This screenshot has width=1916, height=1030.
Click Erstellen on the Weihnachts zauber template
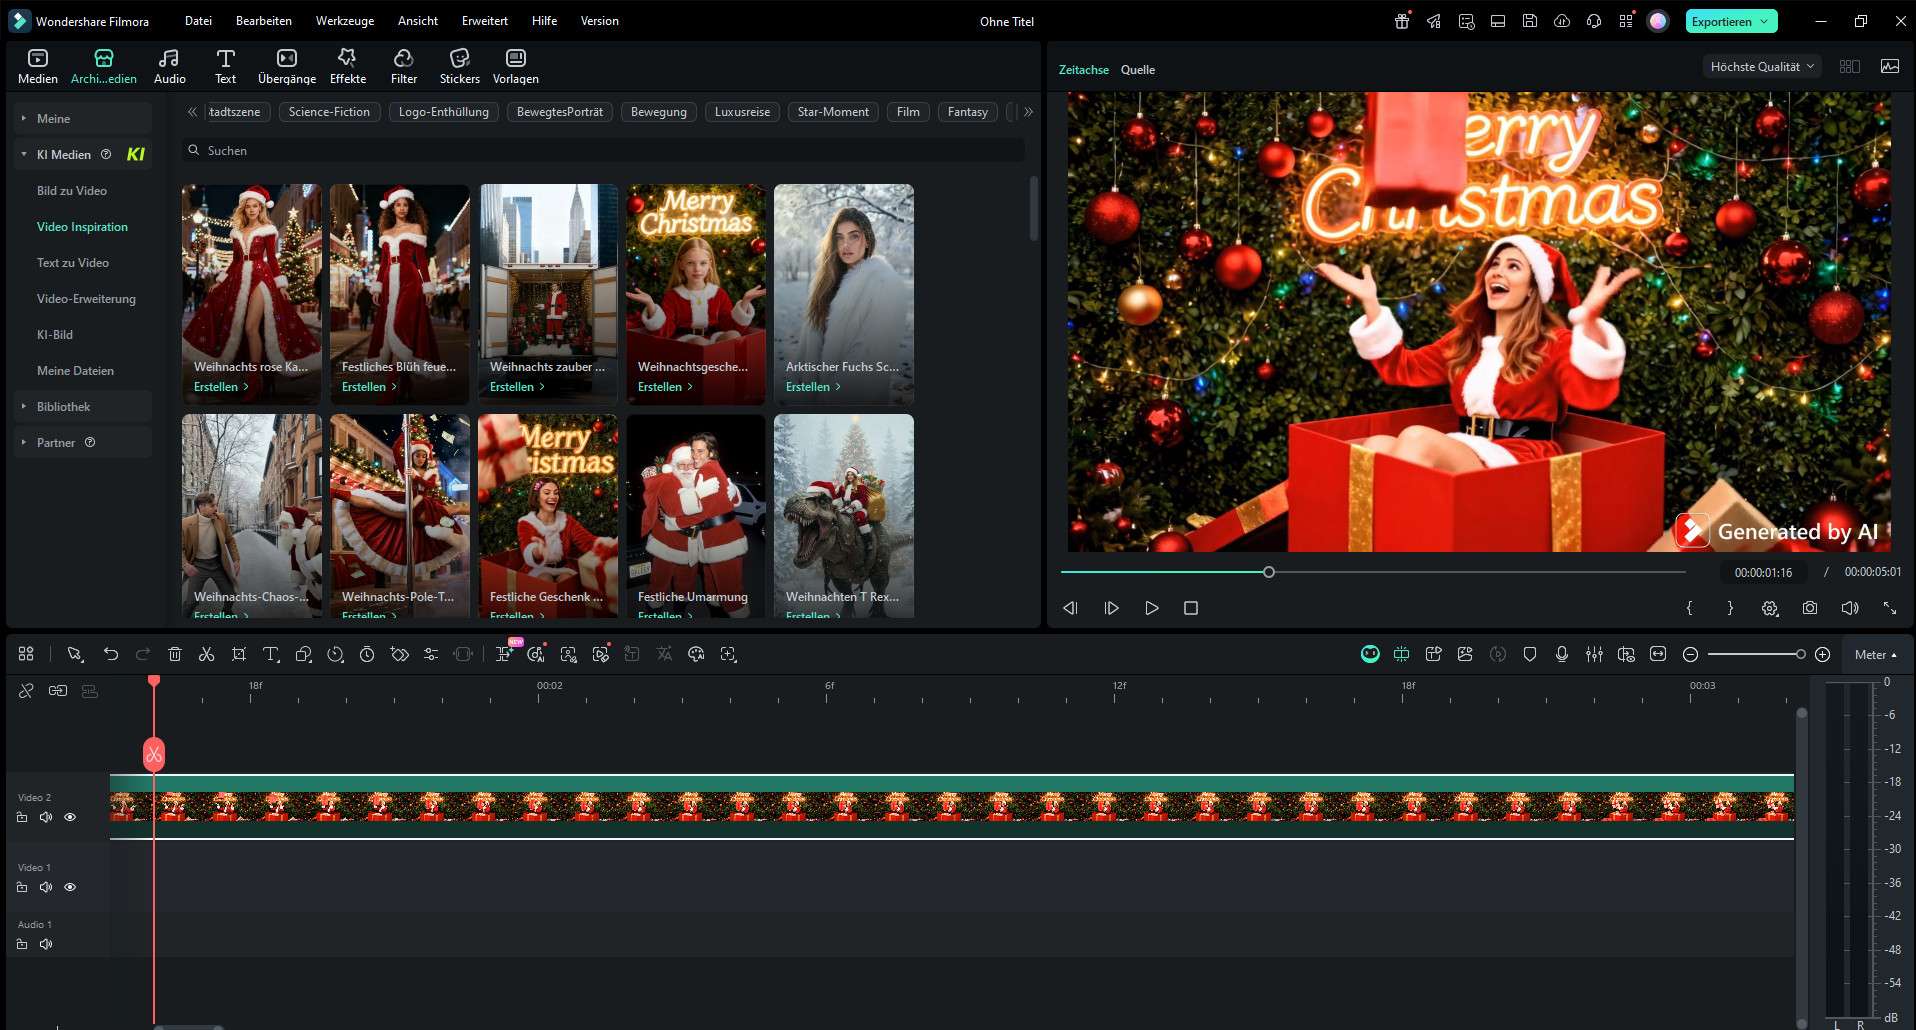coord(515,386)
